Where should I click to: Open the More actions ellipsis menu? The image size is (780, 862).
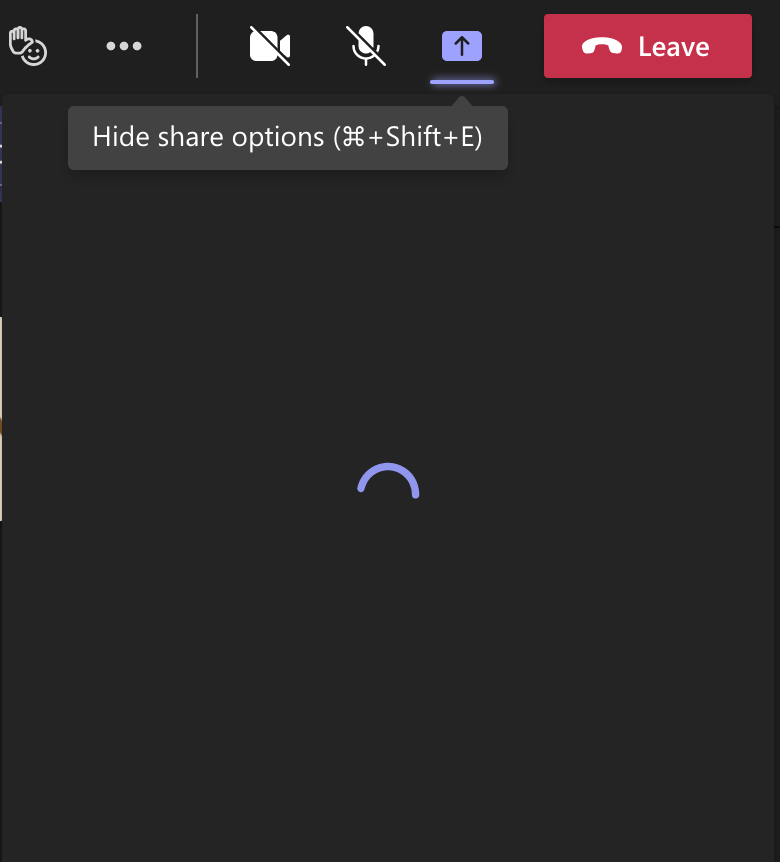124,46
